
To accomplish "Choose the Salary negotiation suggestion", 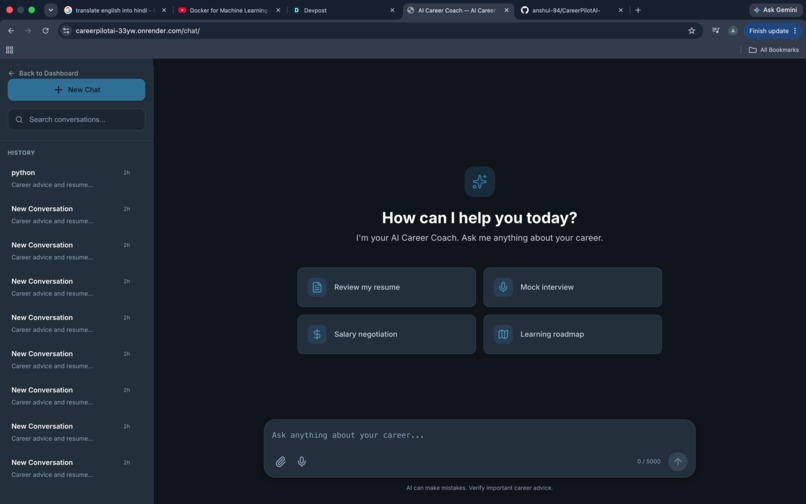I will click(x=387, y=334).
